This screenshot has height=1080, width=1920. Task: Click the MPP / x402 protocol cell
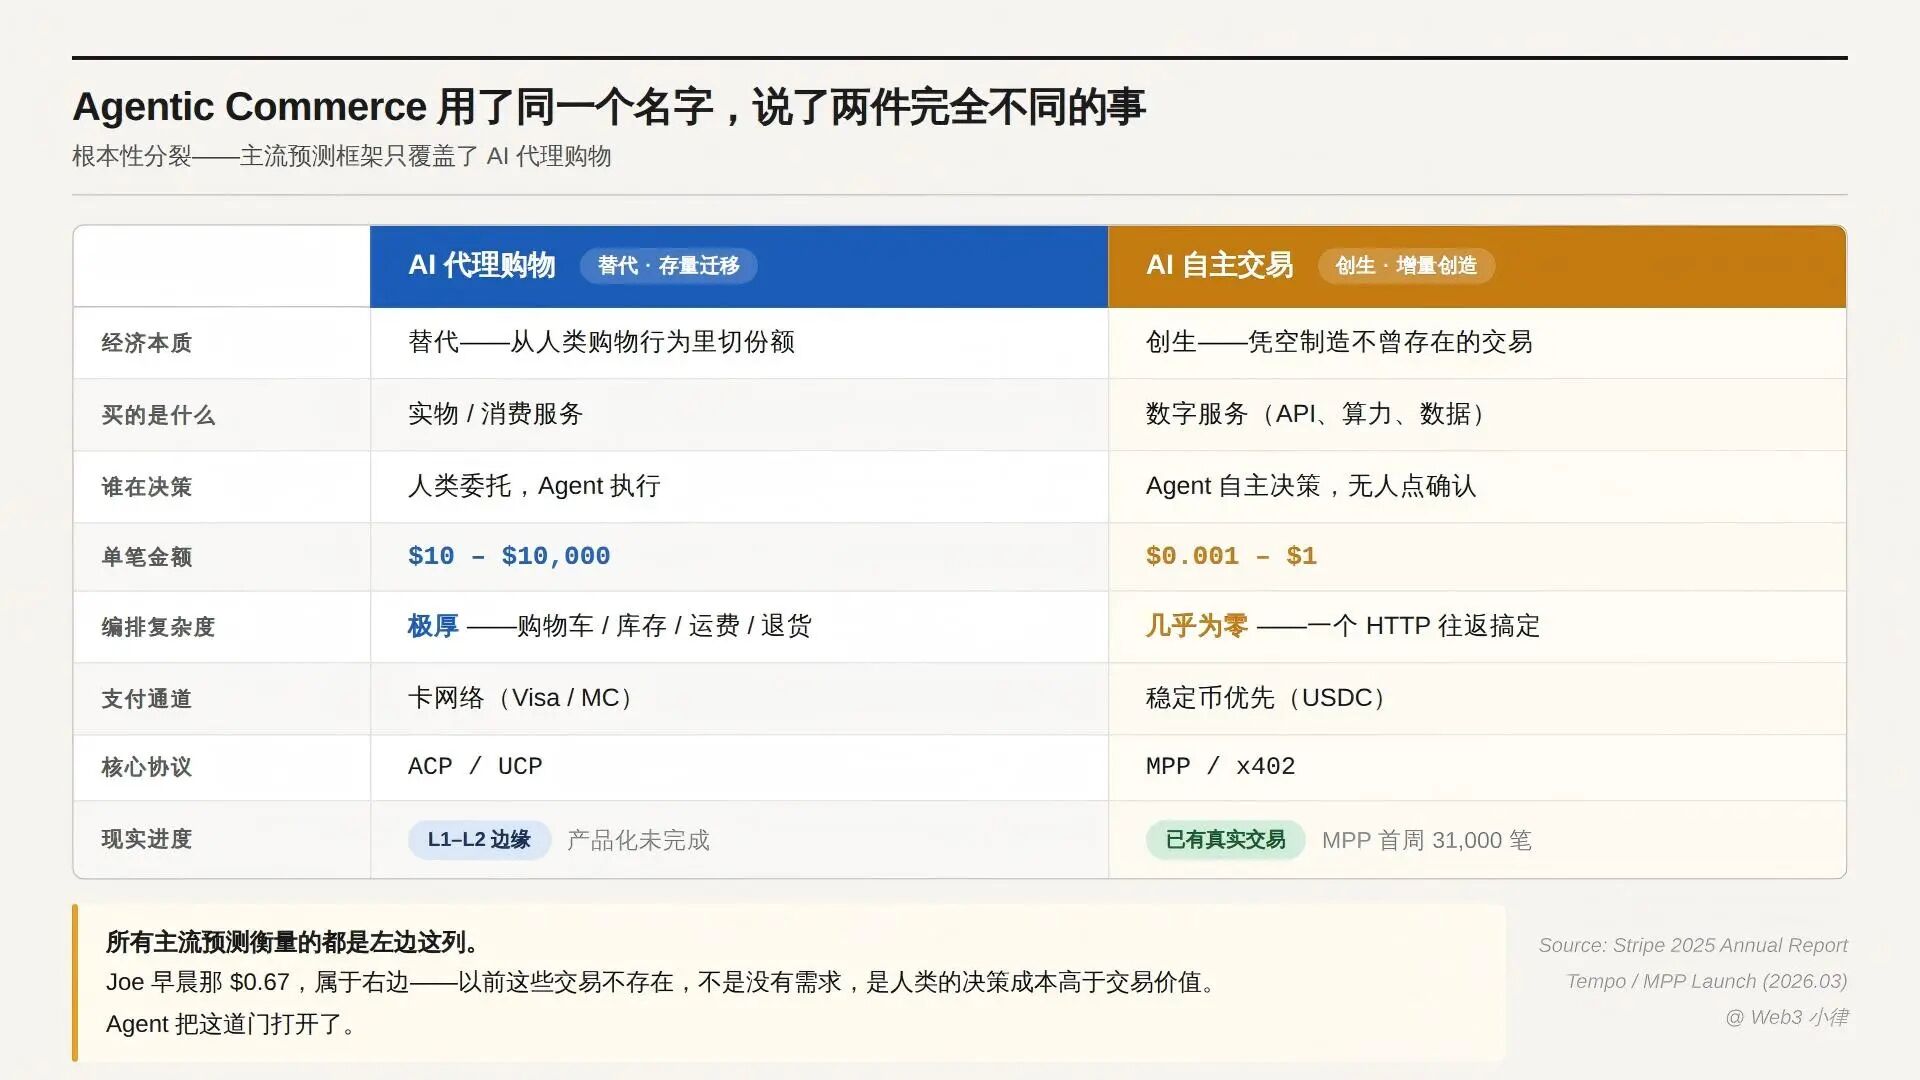pos(1219,767)
